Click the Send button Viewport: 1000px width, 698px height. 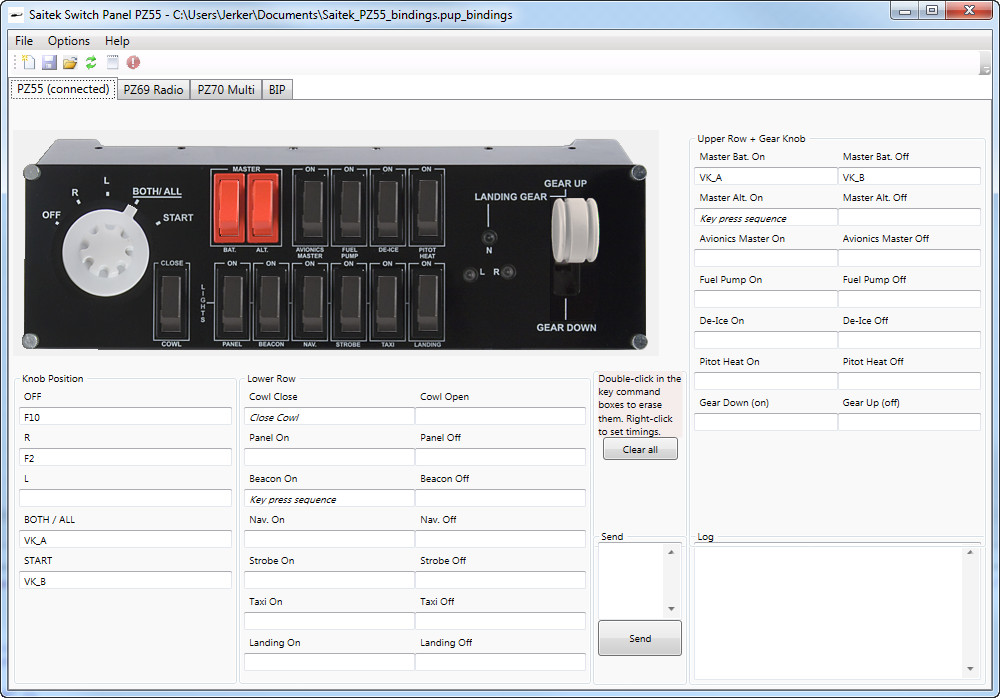tap(640, 638)
